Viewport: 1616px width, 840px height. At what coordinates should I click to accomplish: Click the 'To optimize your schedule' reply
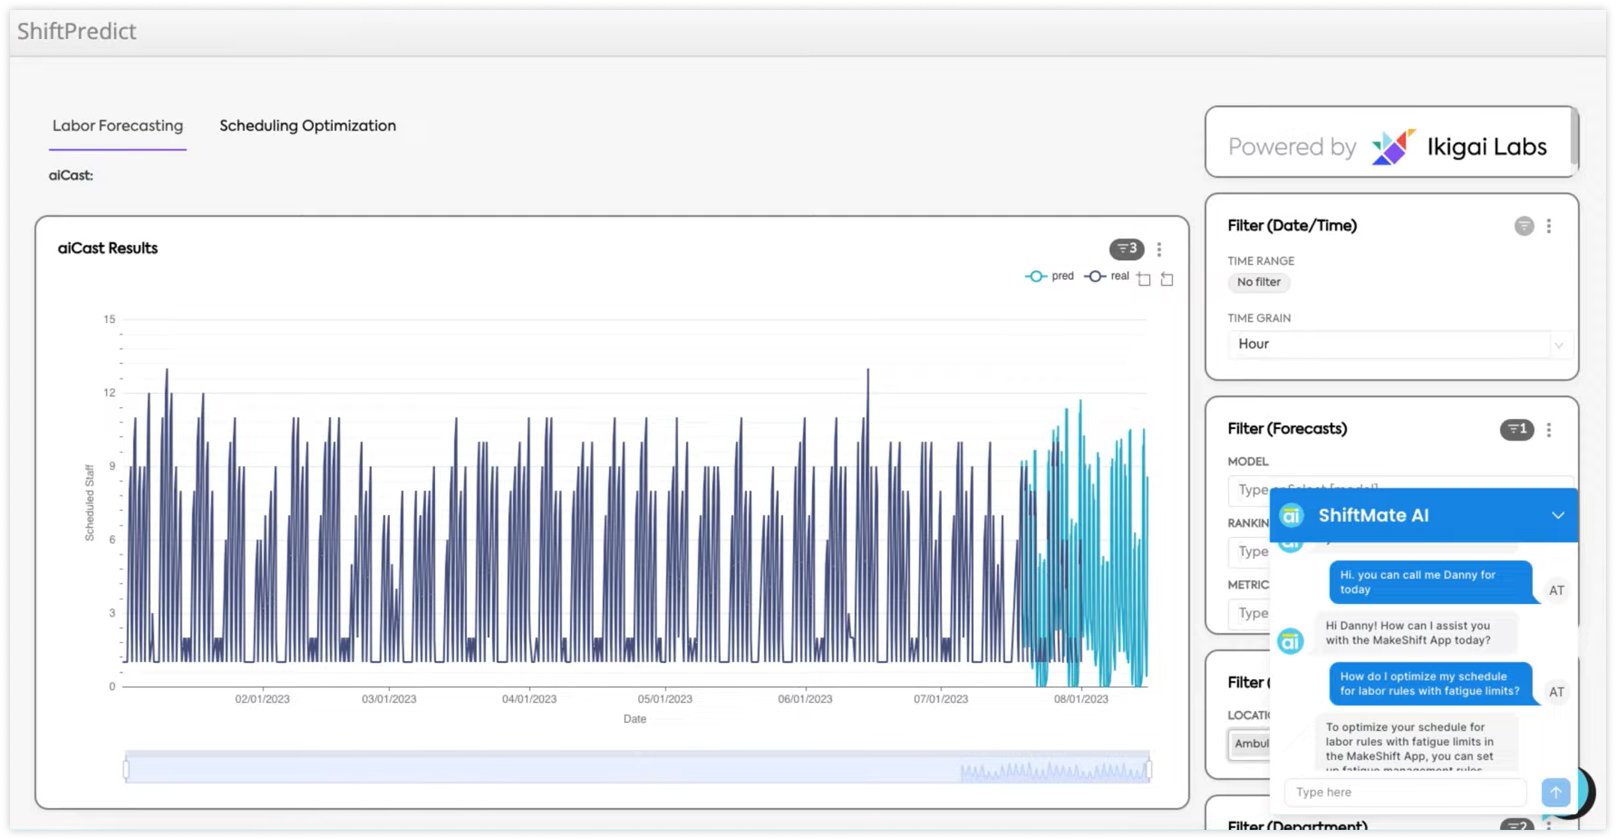(x=1416, y=742)
